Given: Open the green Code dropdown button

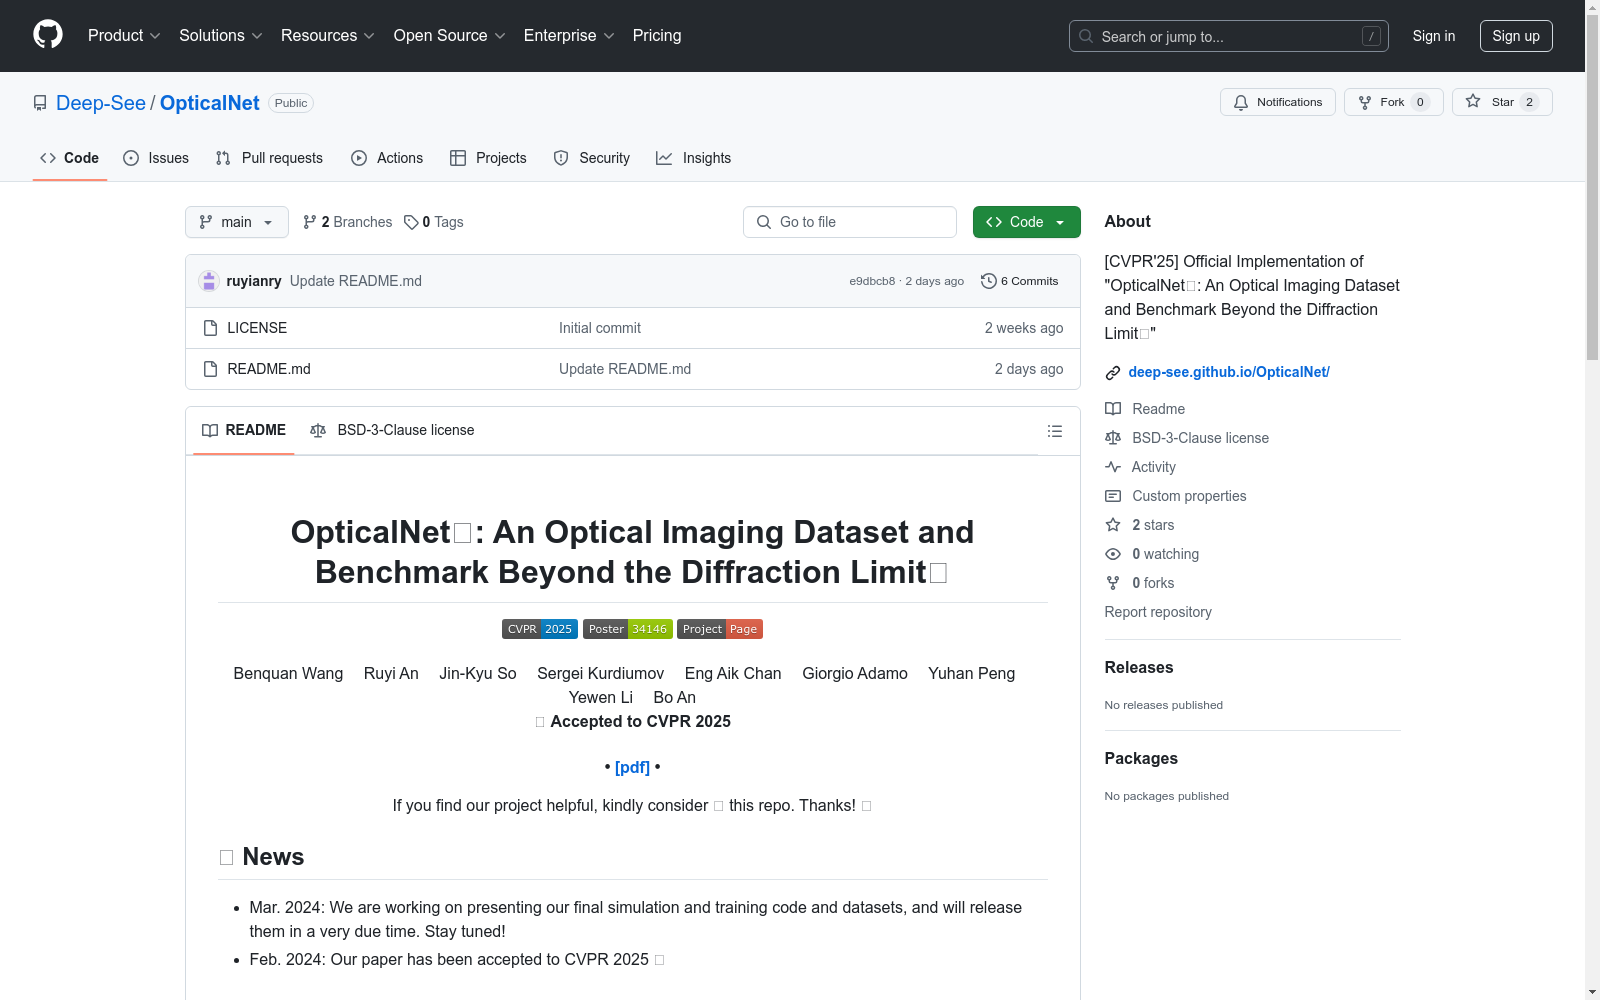Looking at the screenshot, I should [1026, 222].
